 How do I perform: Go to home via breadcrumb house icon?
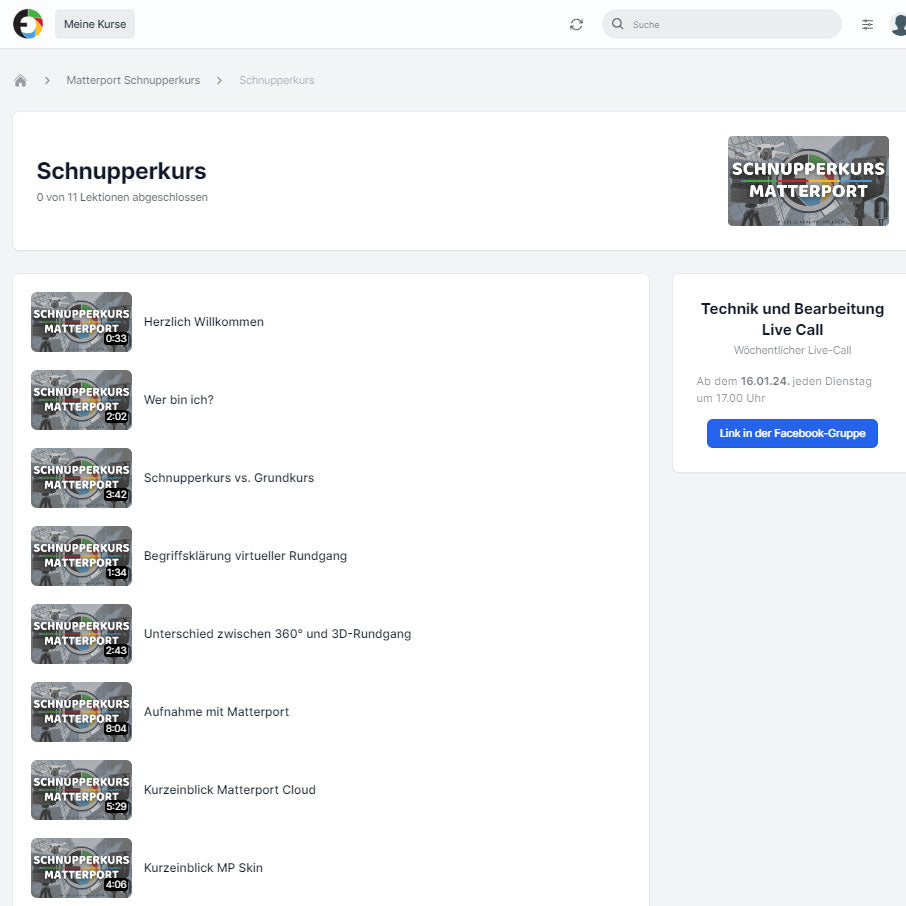[20, 80]
